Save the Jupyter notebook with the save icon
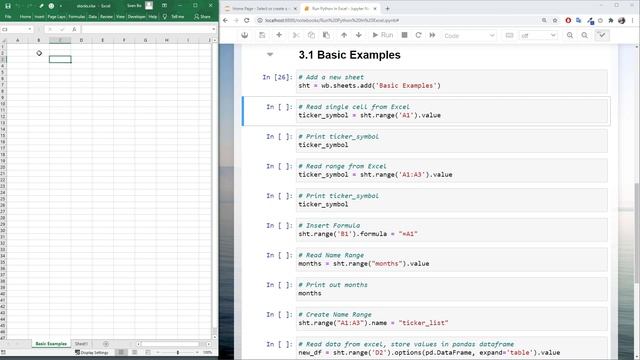The image size is (640, 360). click(x=262, y=36)
